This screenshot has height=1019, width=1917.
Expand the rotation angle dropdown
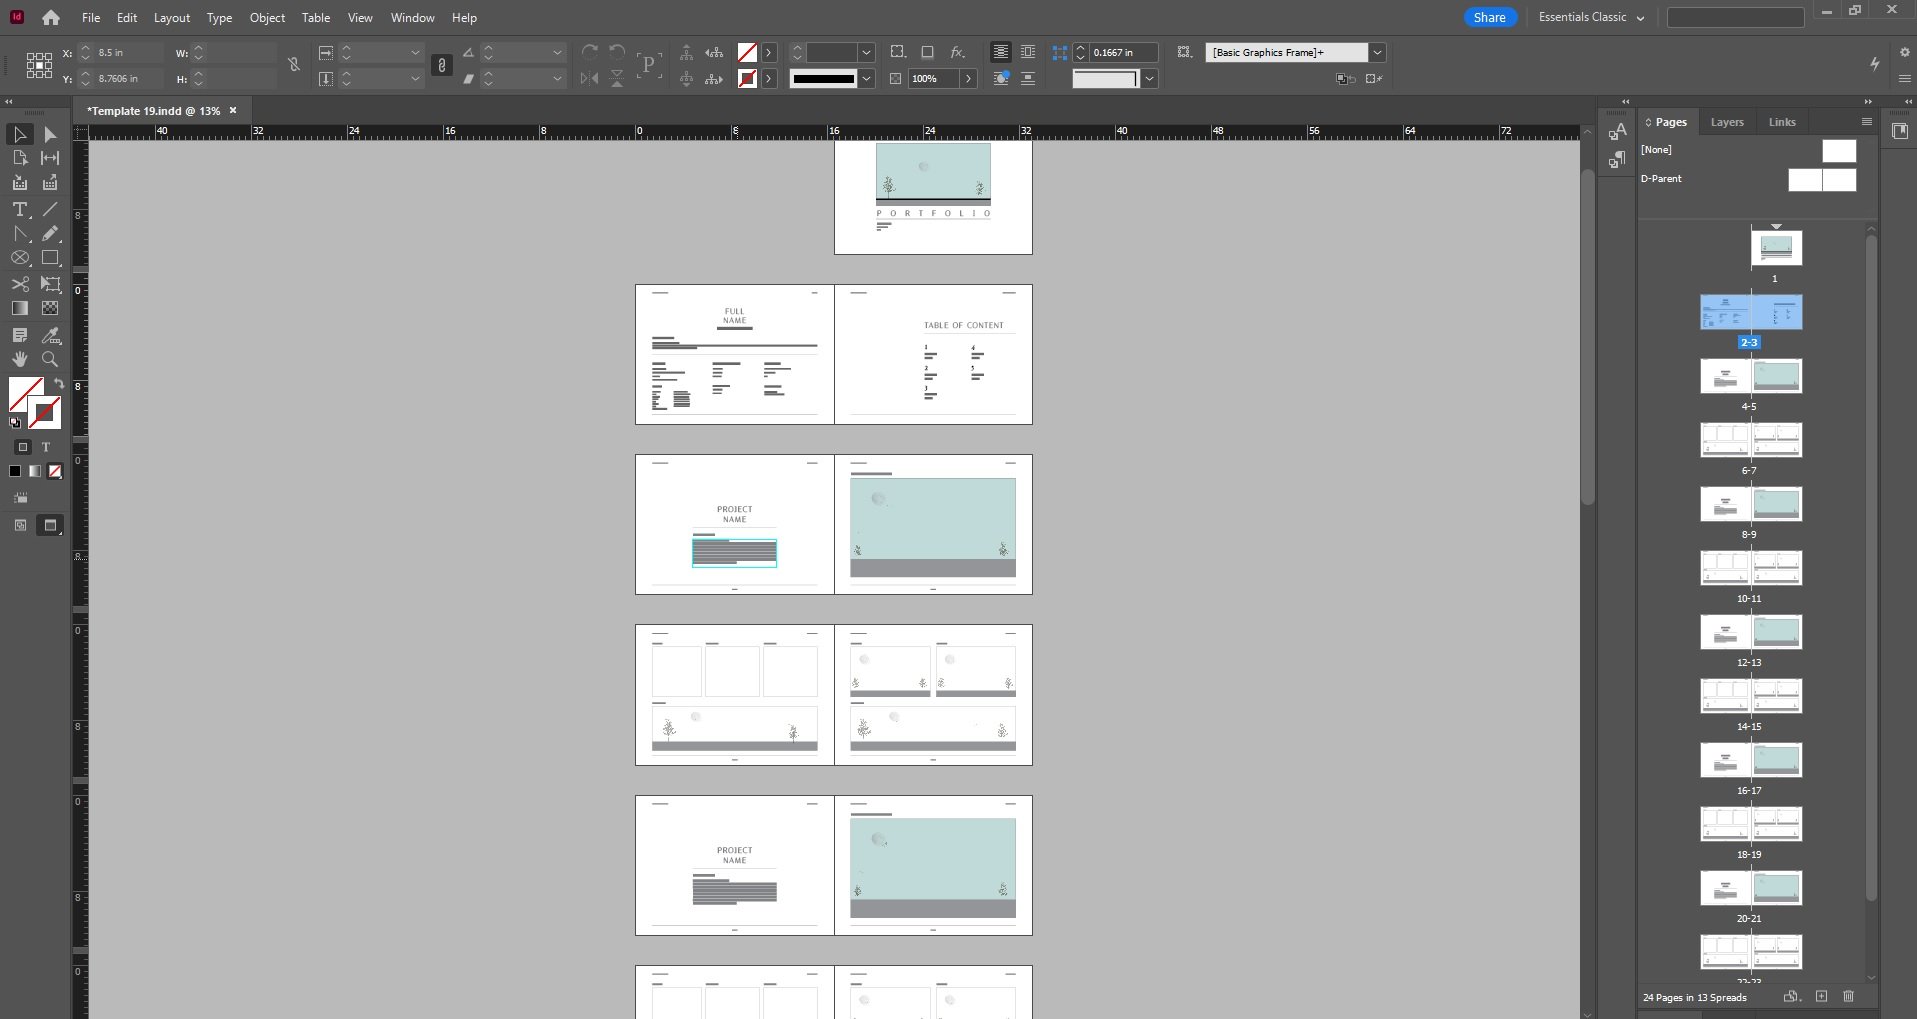tap(557, 52)
